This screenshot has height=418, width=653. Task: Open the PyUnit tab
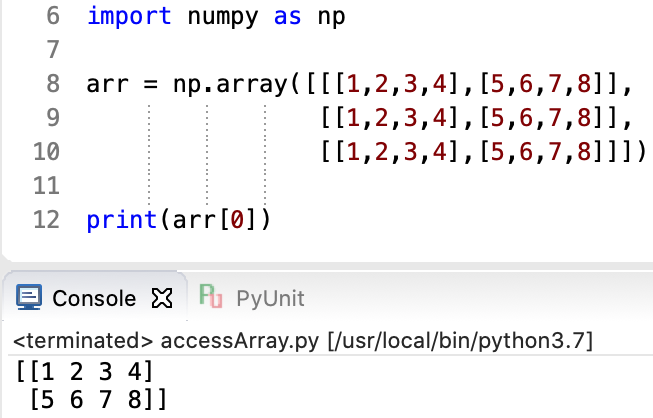point(269,298)
